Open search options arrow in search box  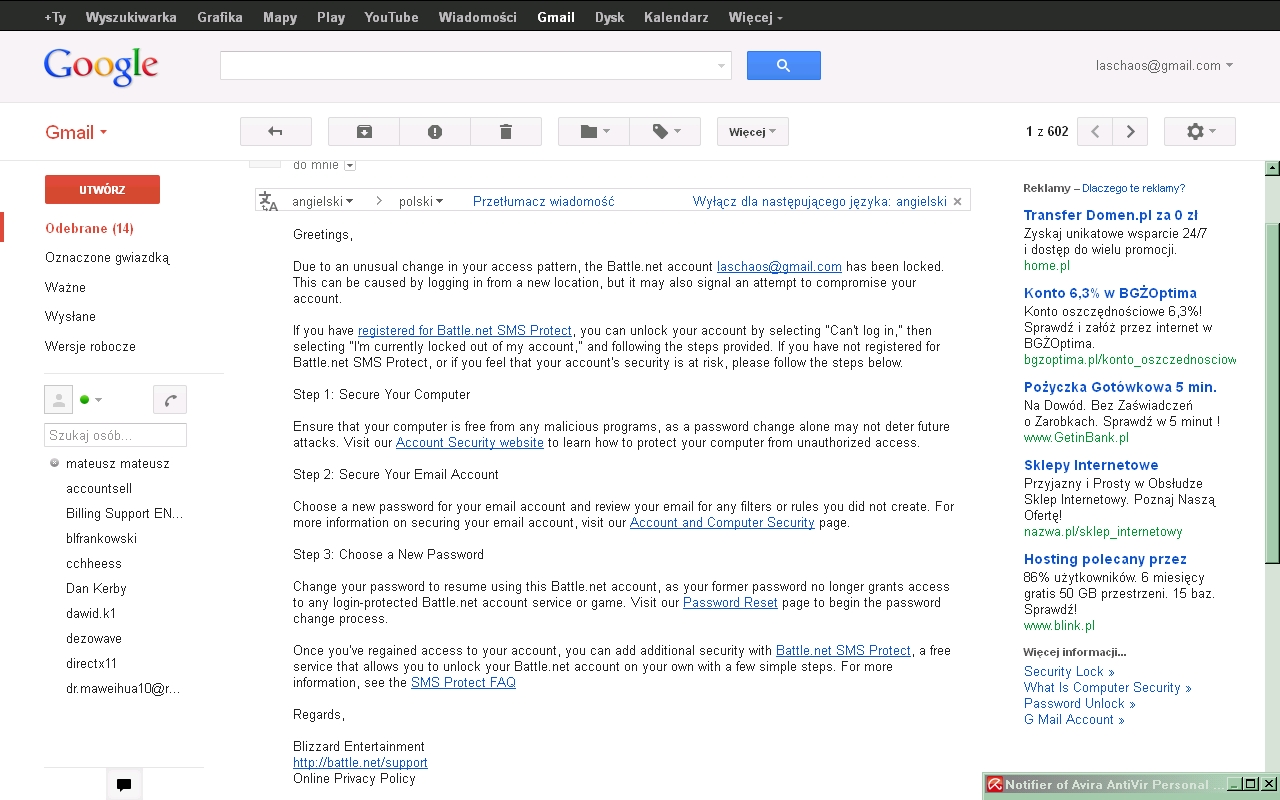(721, 66)
